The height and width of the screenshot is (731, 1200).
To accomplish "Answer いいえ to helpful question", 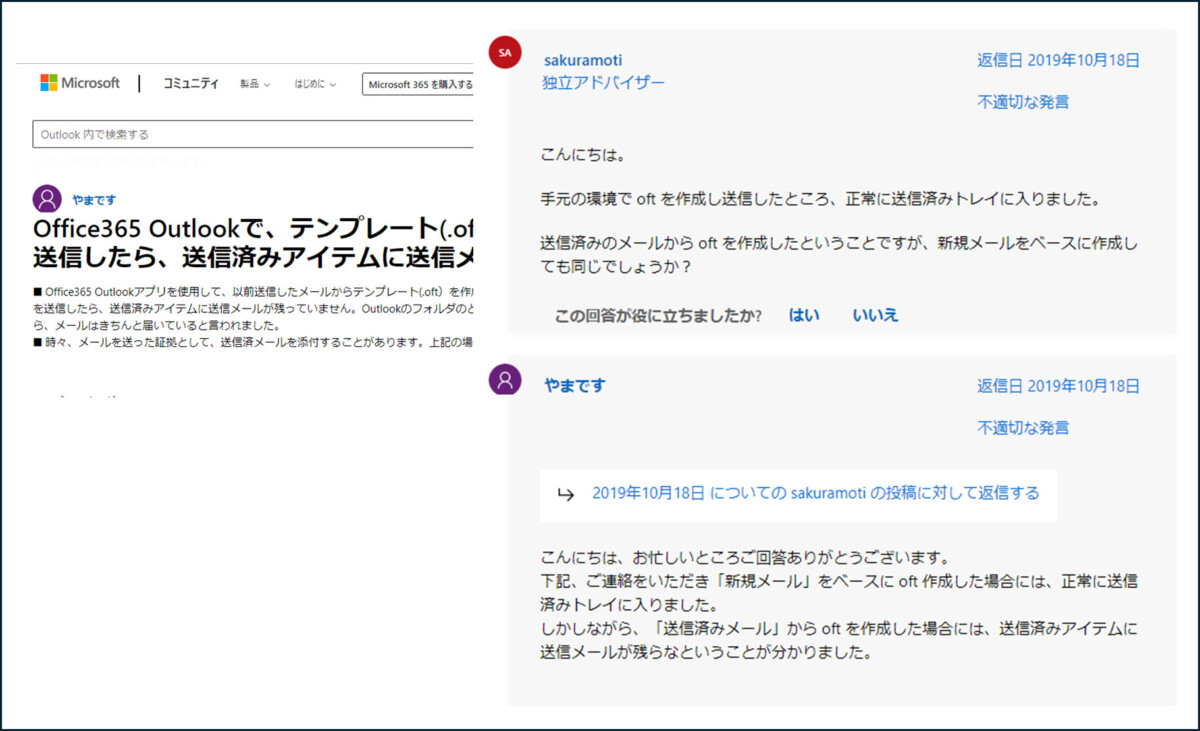I will click(875, 315).
